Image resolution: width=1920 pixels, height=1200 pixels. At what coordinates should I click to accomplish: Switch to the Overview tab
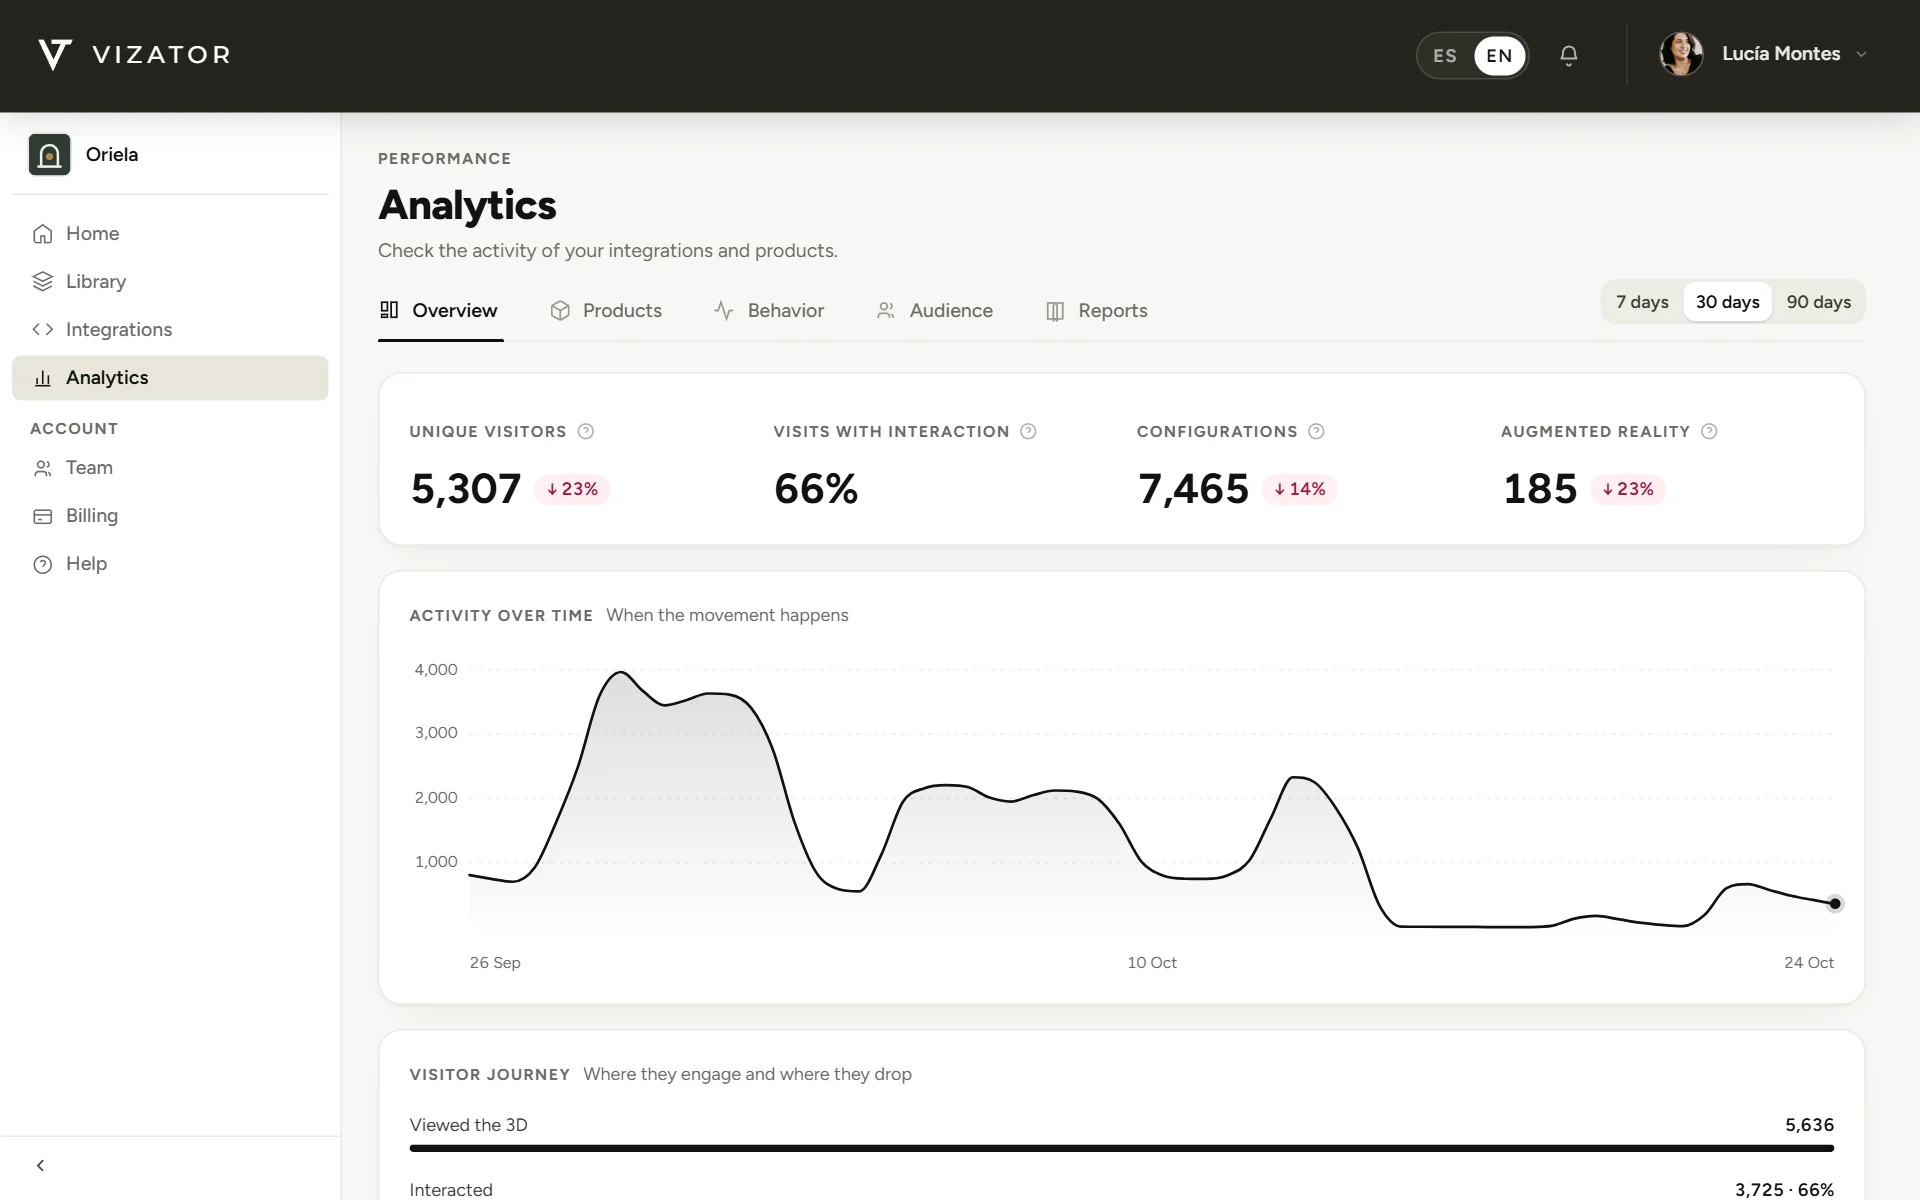coord(440,311)
